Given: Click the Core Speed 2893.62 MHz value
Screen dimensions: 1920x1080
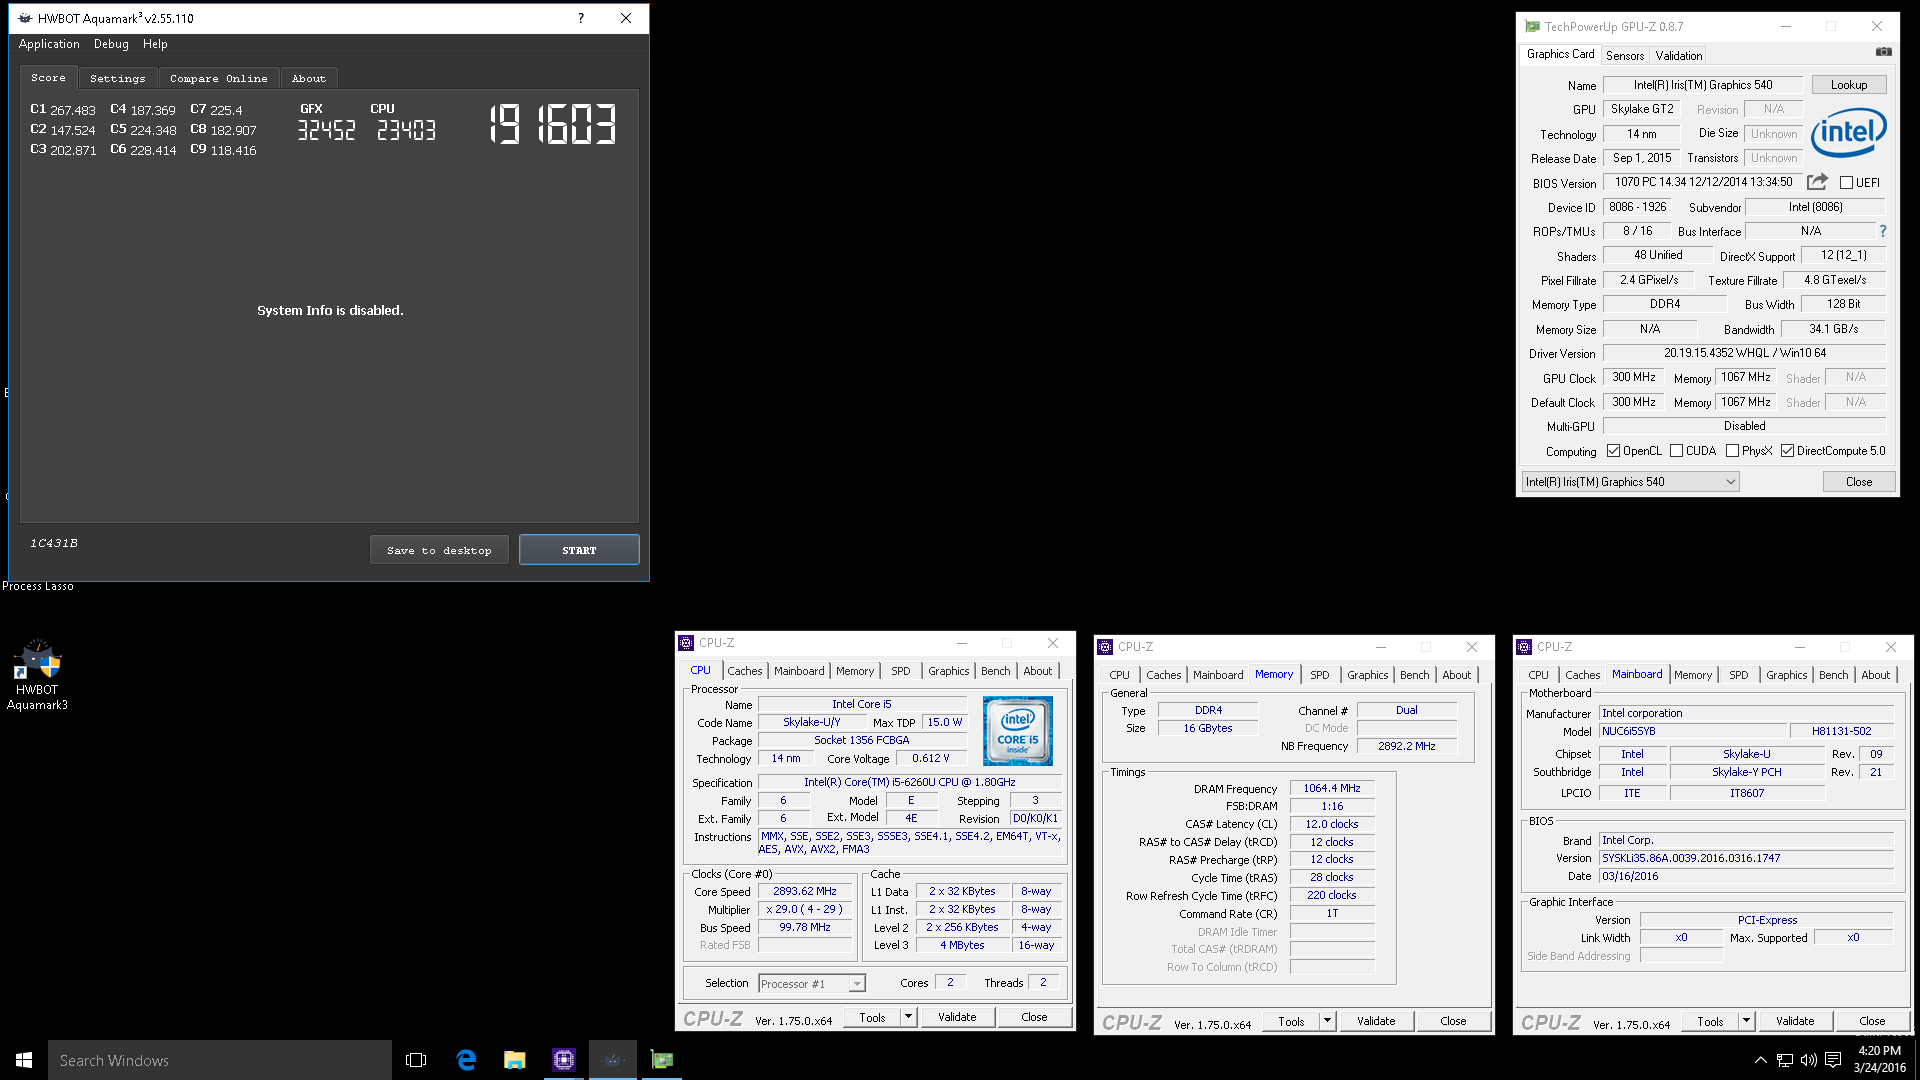Looking at the screenshot, I should [x=804, y=891].
